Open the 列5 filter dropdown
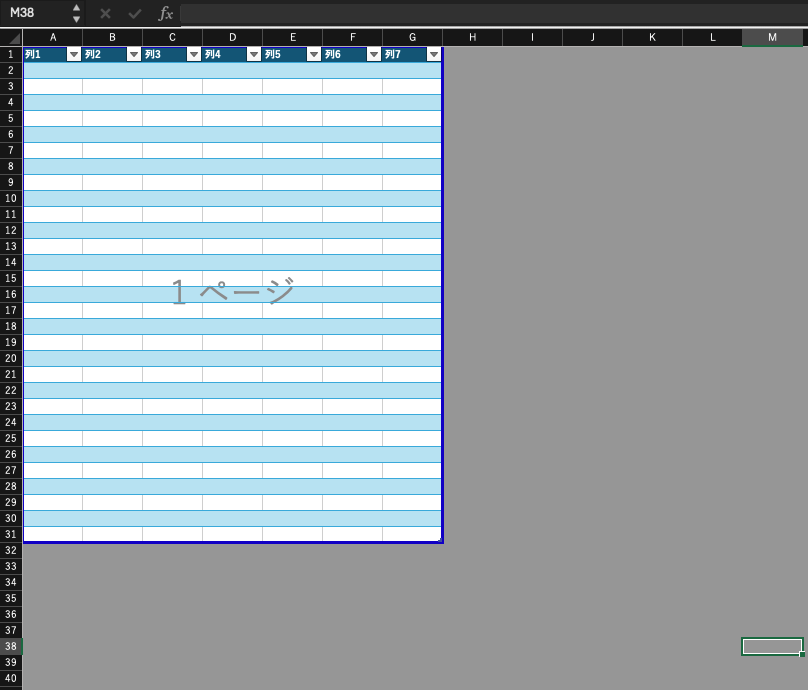808x690 pixels. [313, 55]
